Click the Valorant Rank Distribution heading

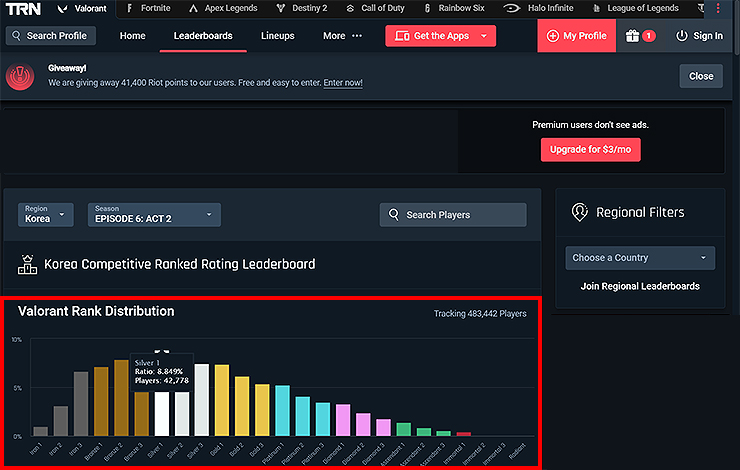pos(96,311)
